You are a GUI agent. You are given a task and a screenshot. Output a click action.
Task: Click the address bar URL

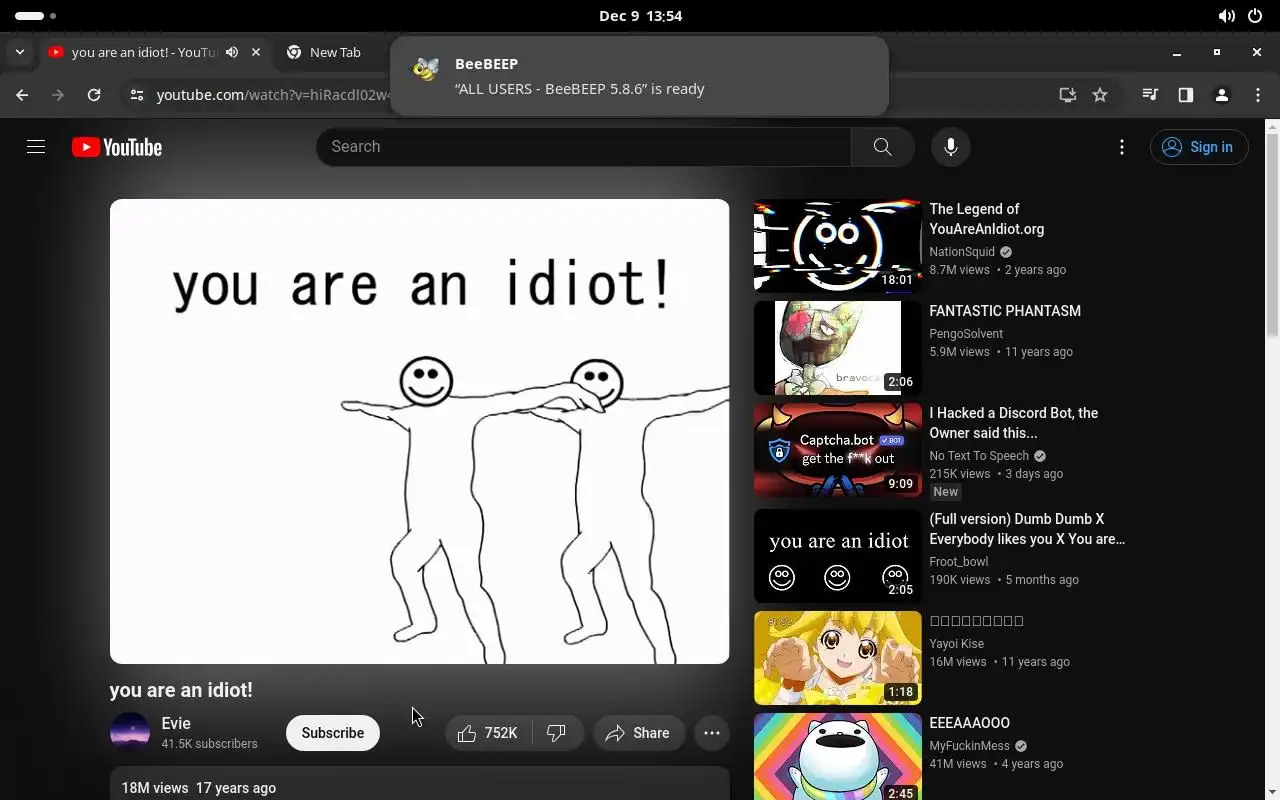[x=273, y=95]
